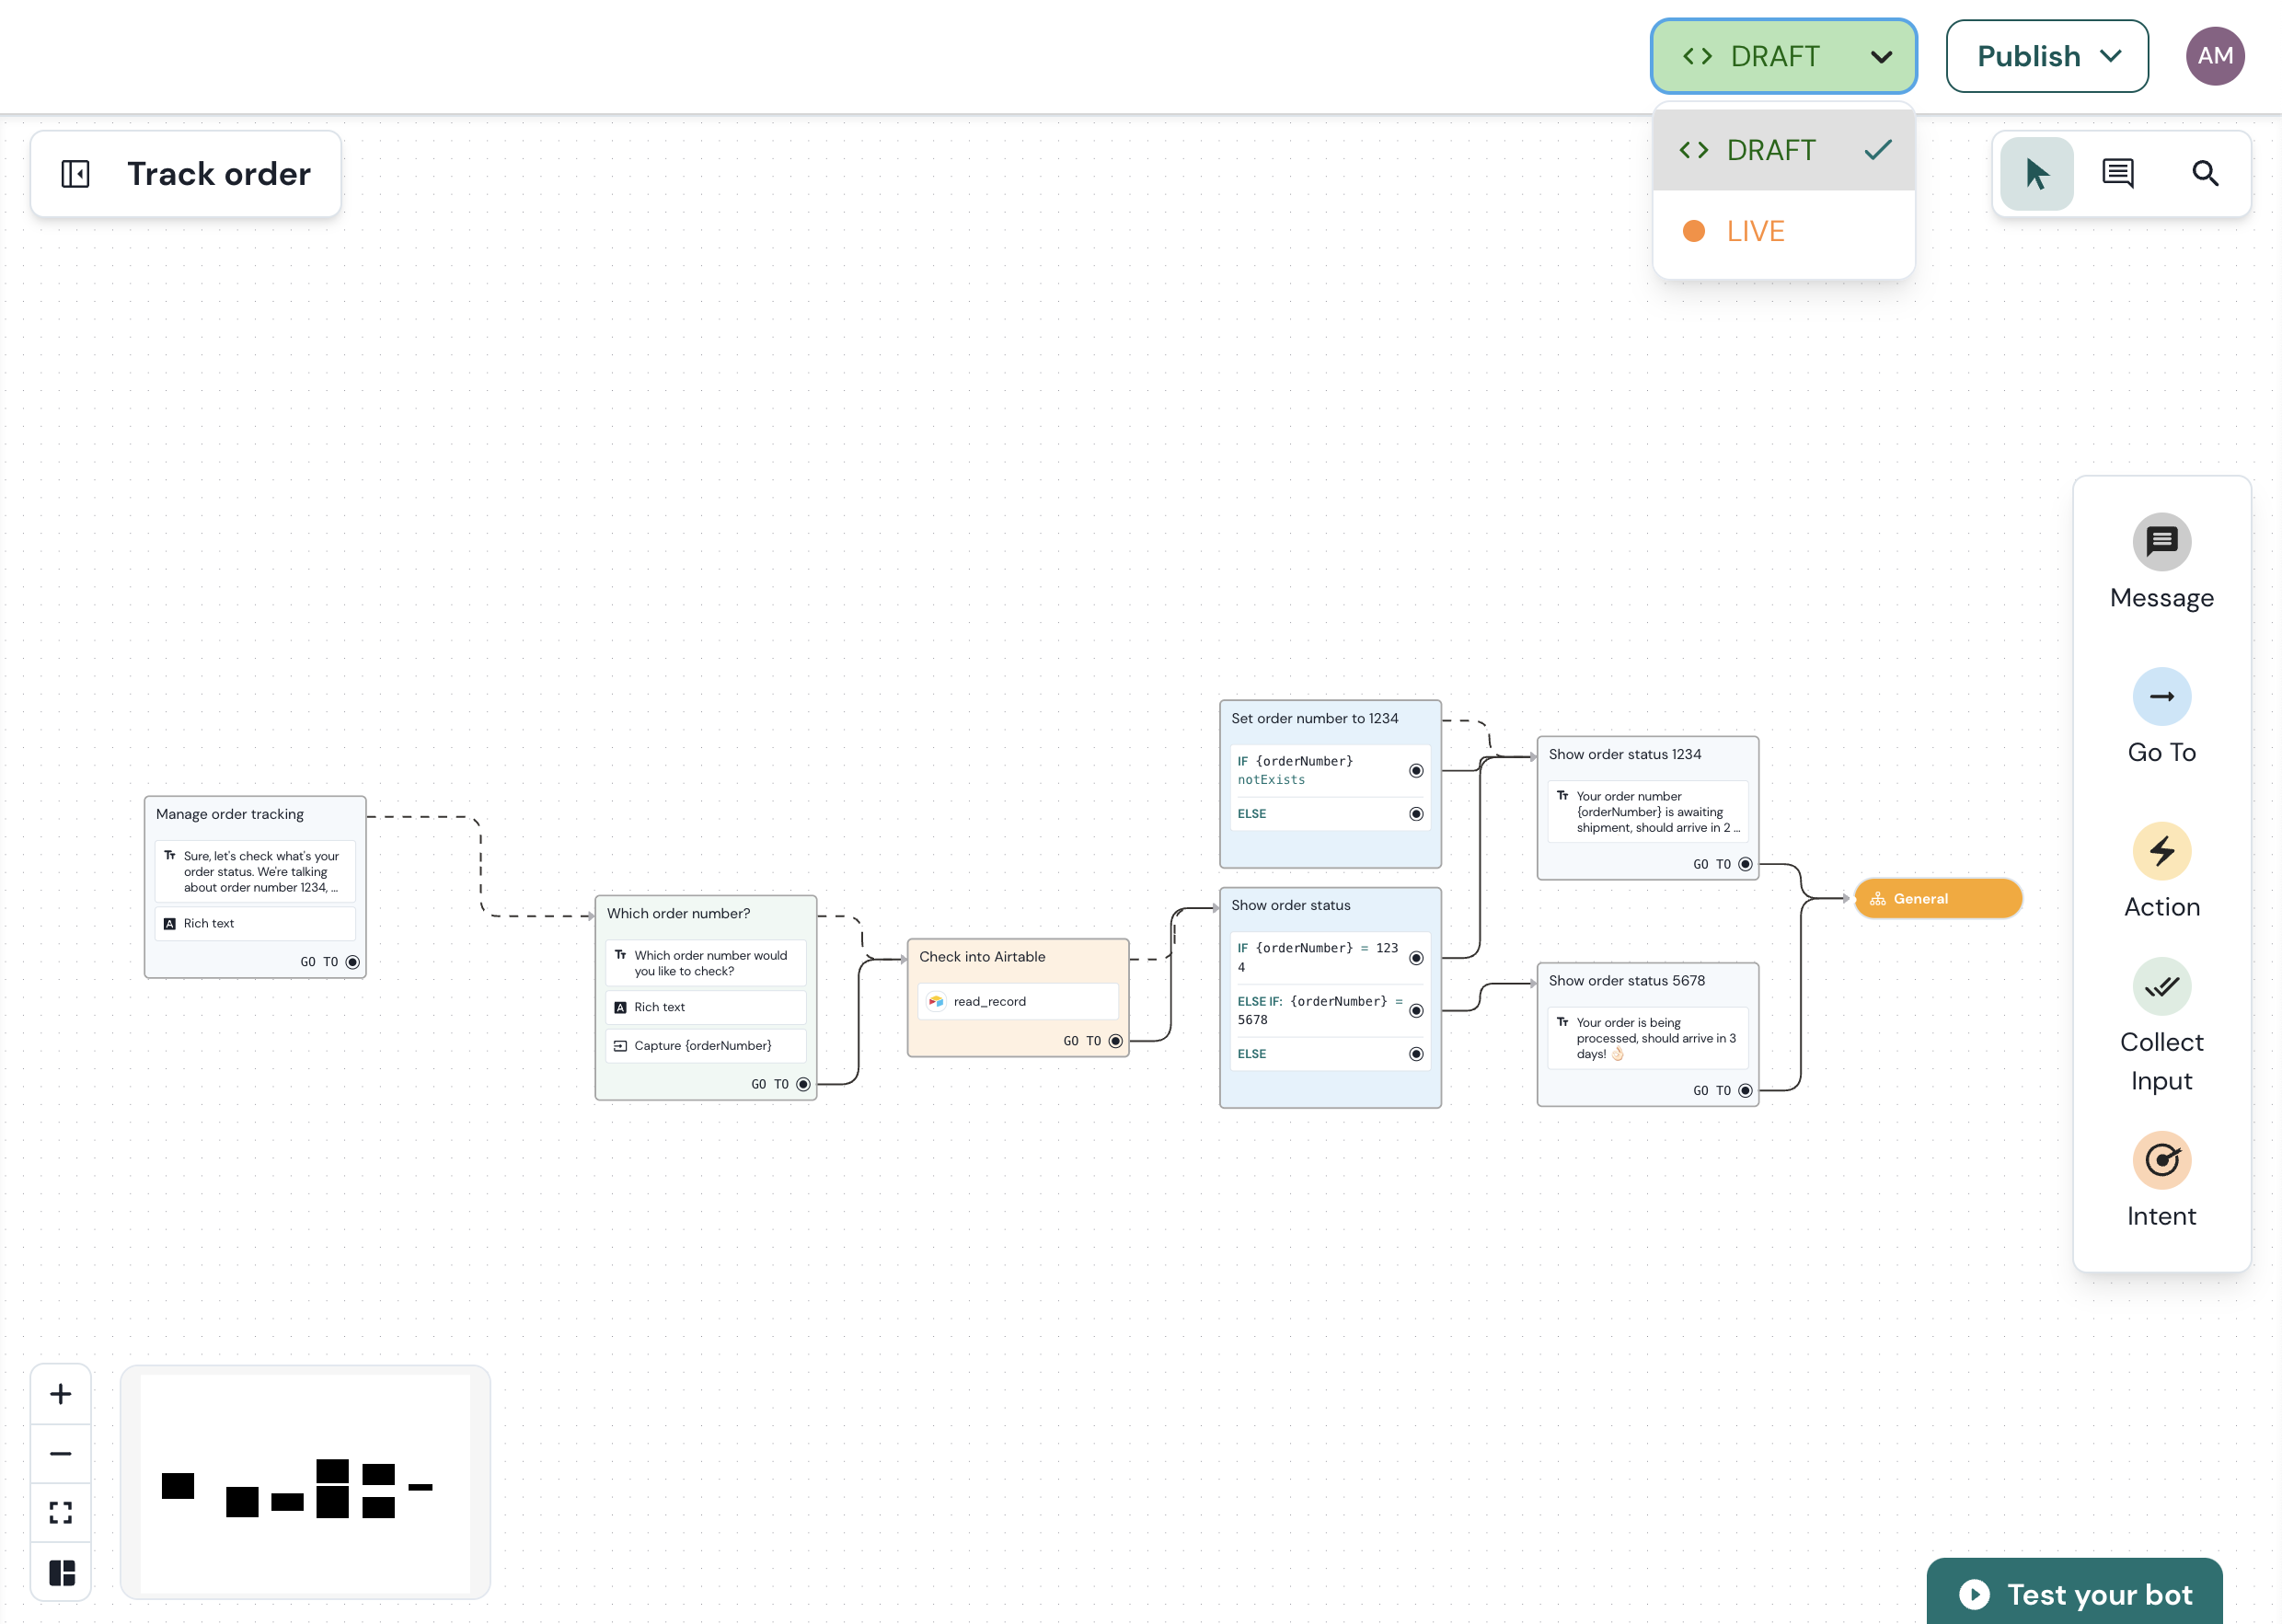Choose the Action lightning icon

(2161, 851)
